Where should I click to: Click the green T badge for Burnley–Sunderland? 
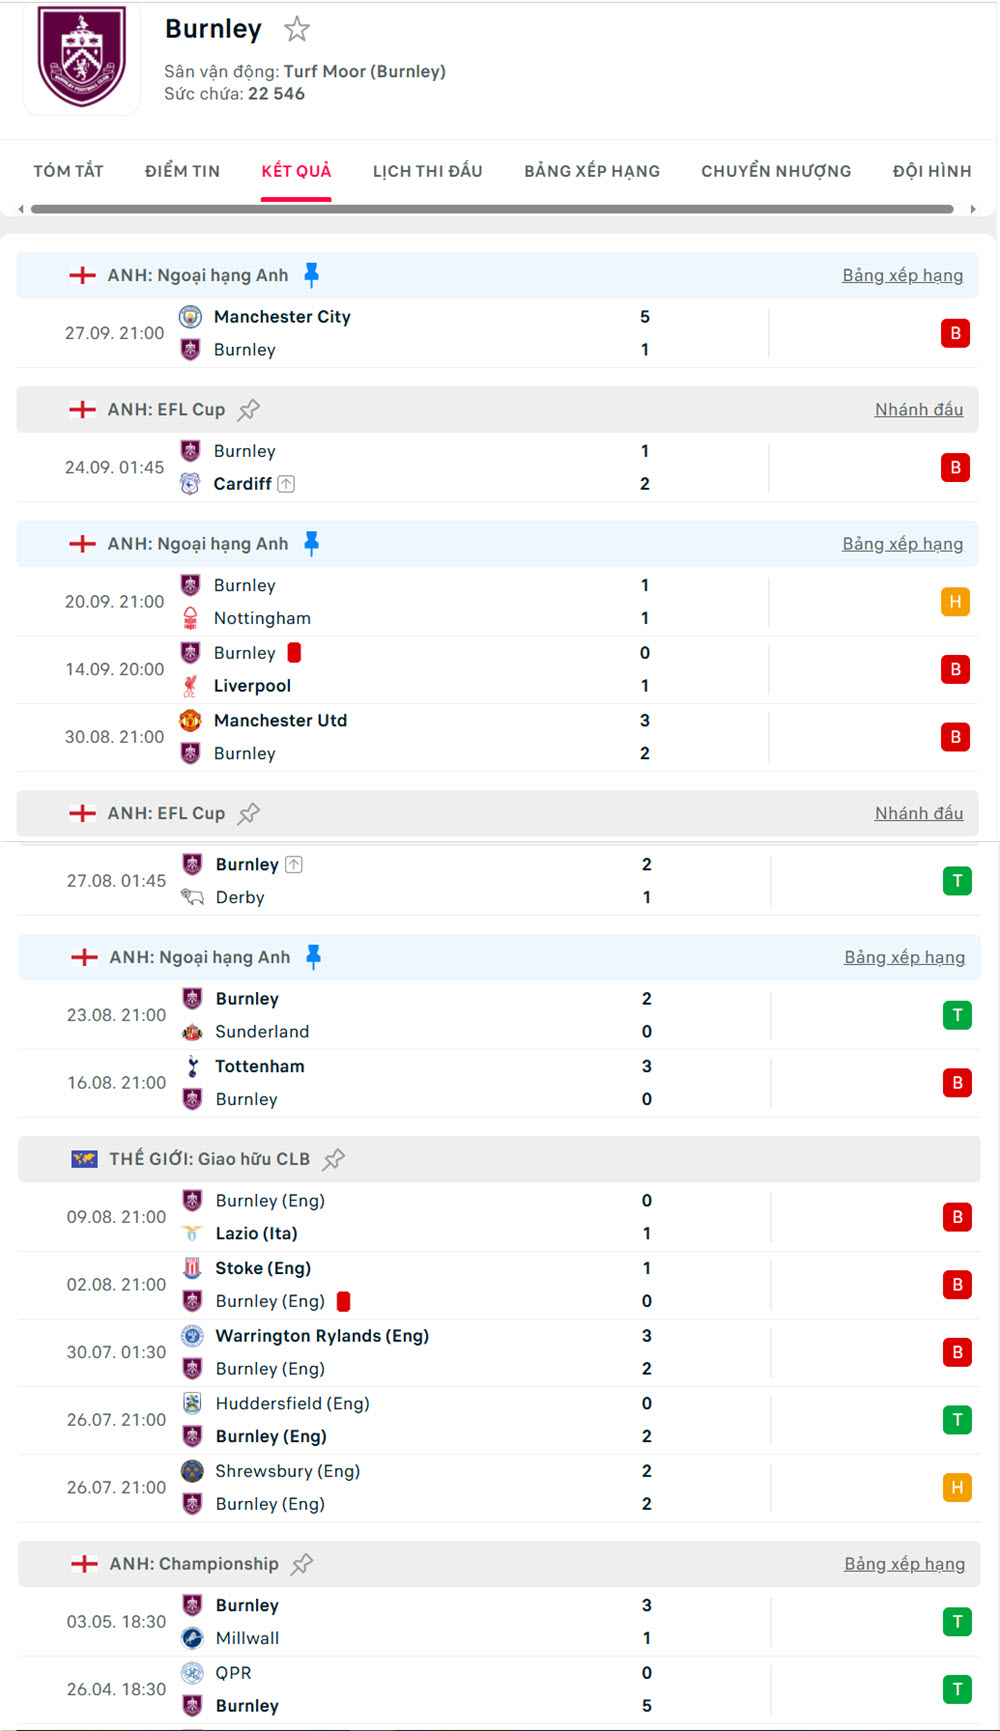click(957, 1015)
